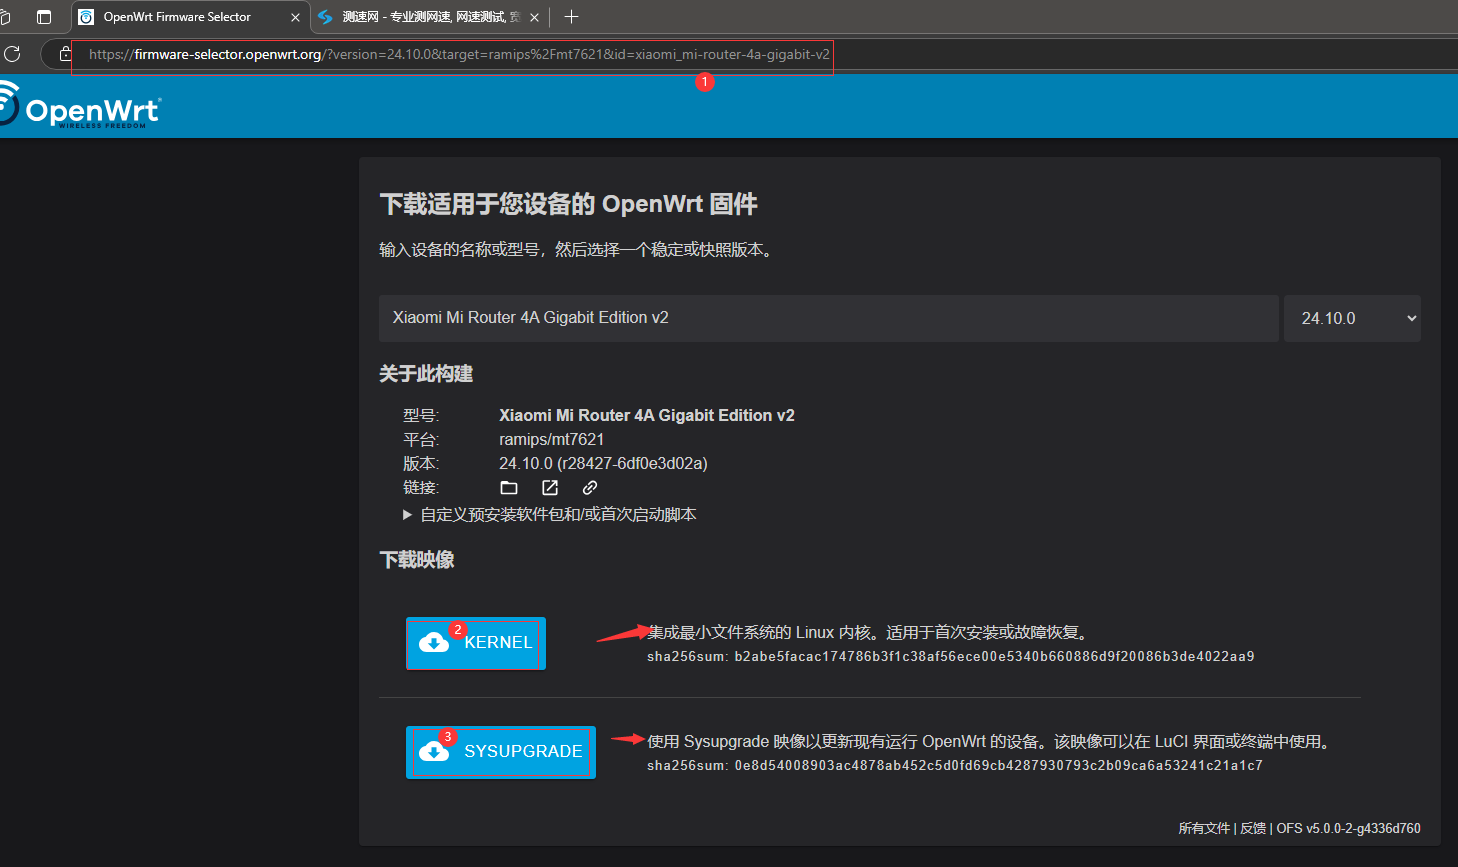1458x867 pixels.
Task: Open the tab actions menu icon
Action: (43, 17)
